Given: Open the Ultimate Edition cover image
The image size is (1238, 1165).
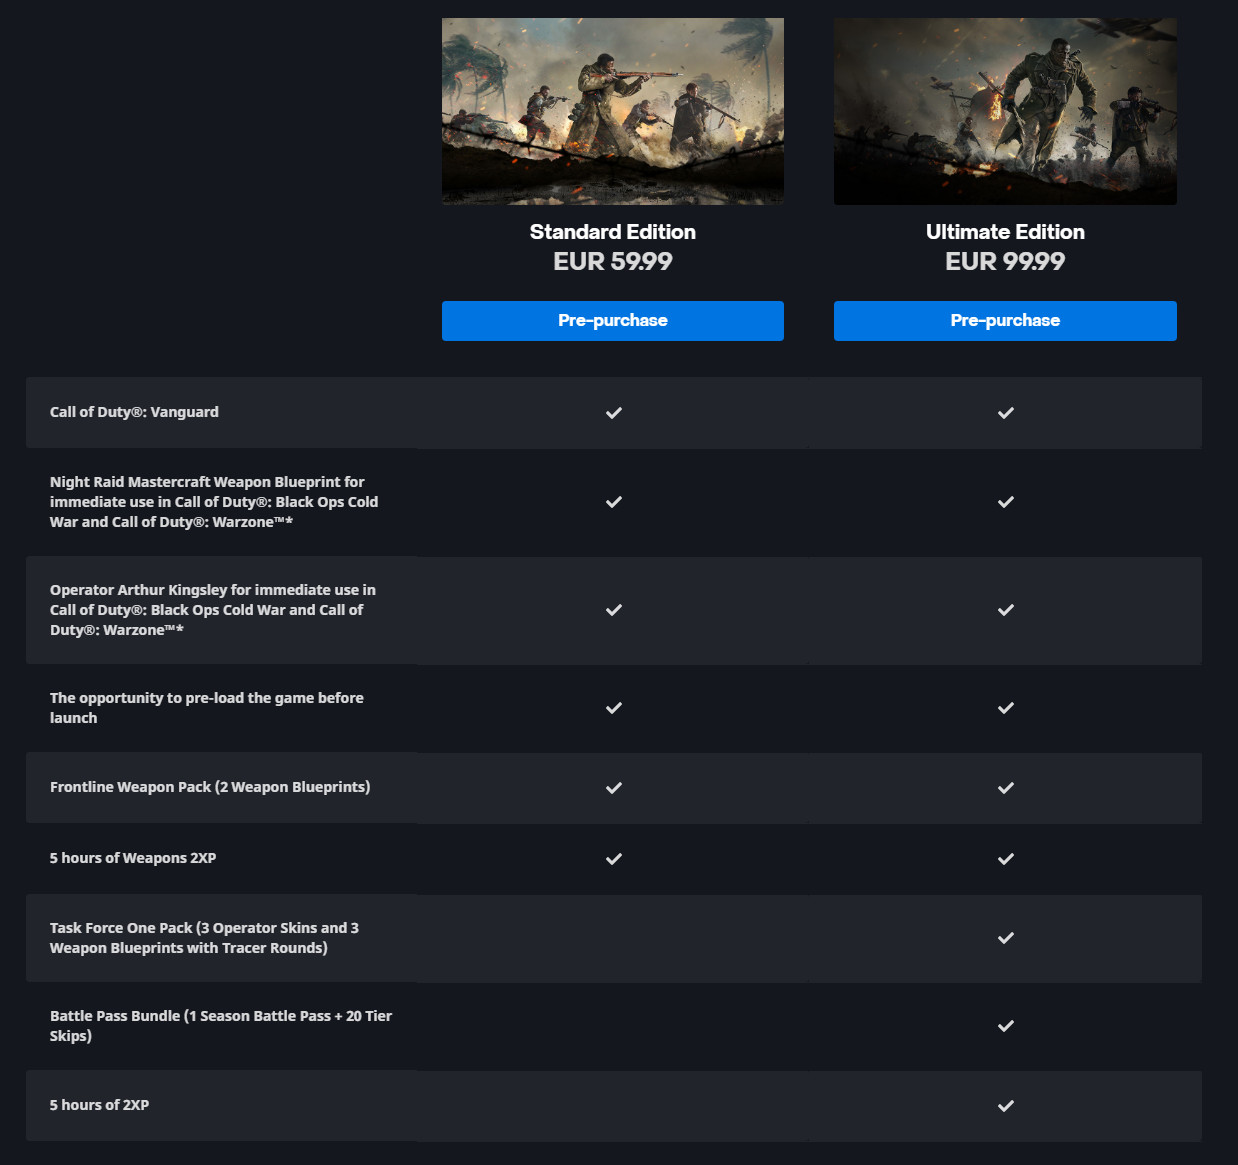Looking at the screenshot, I should [1005, 111].
